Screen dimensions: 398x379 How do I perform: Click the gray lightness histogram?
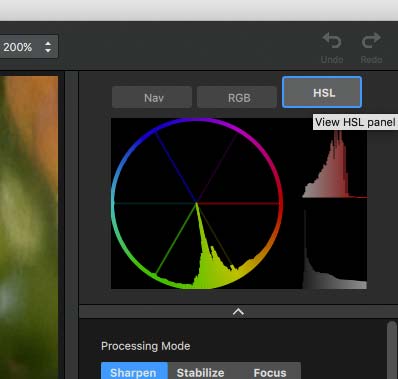click(335, 249)
